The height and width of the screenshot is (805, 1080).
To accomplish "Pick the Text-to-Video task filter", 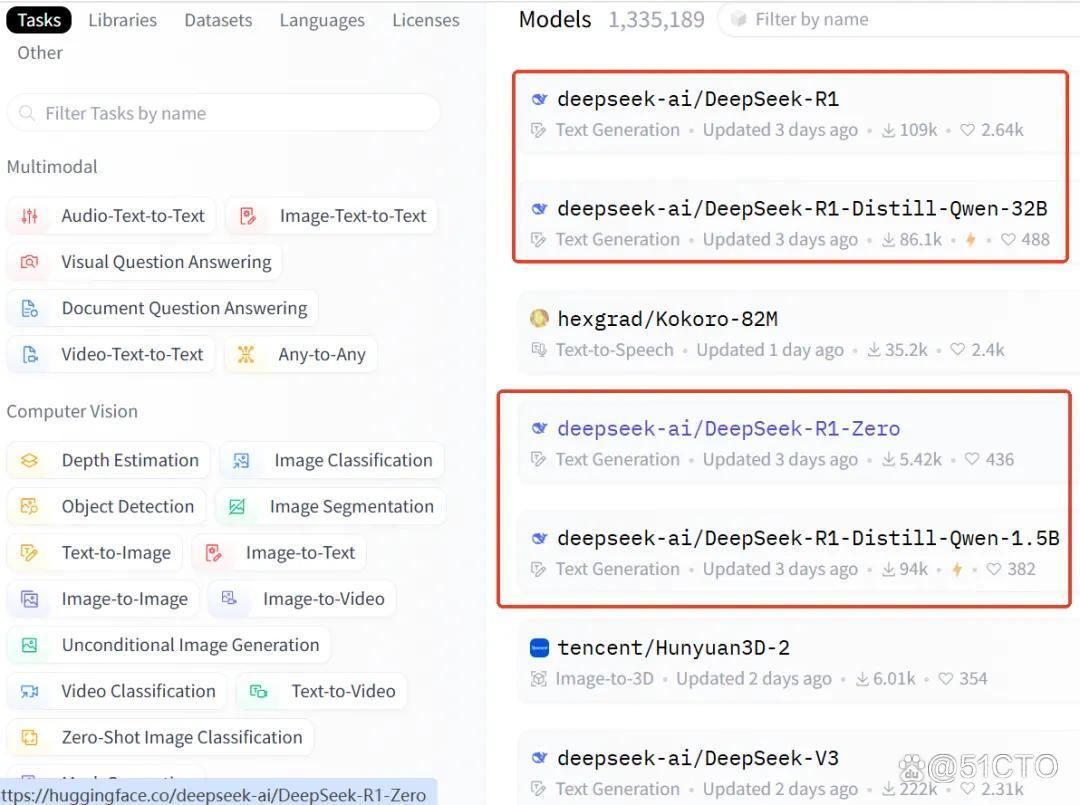I will pos(321,691).
